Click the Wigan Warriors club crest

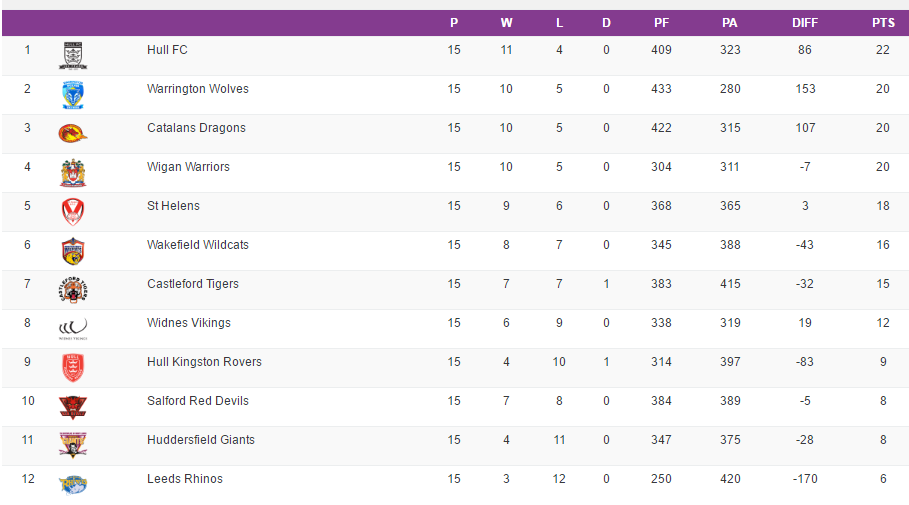point(73,172)
